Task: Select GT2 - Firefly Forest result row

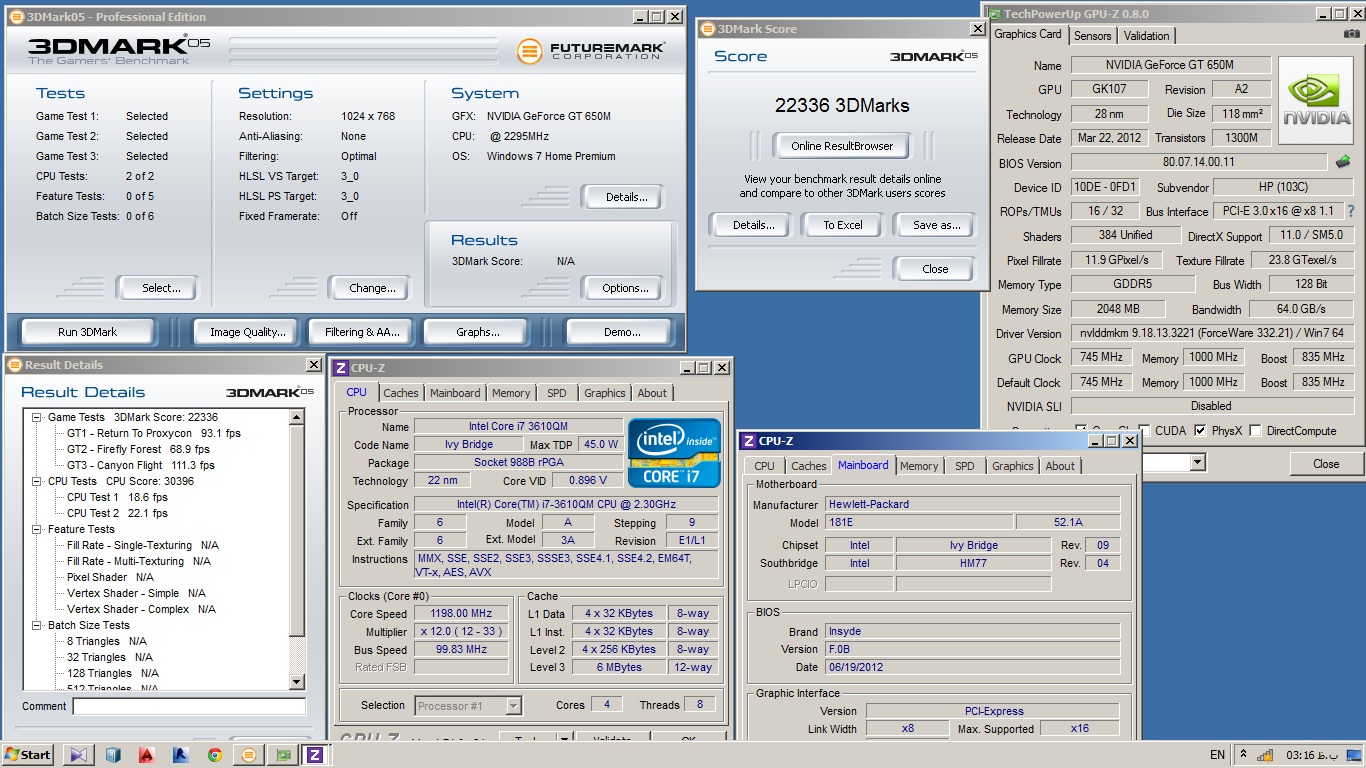Action: [x=138, y=449]
